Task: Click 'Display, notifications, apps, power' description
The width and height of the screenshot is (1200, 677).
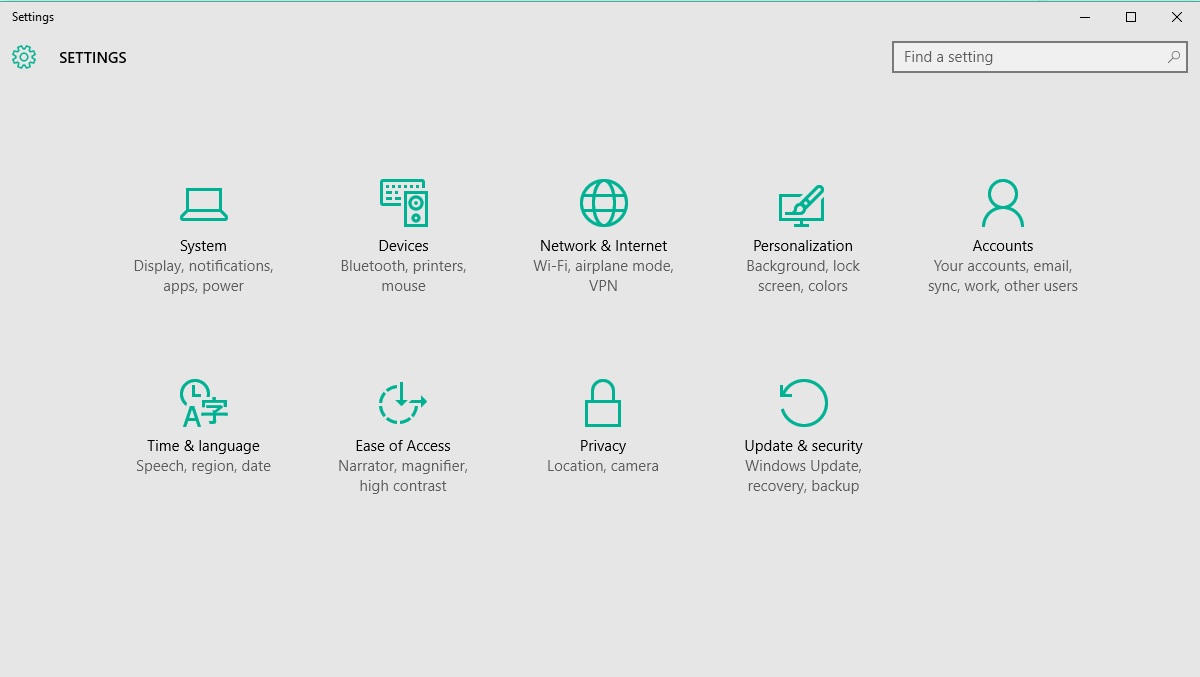Action: point(203,276)
